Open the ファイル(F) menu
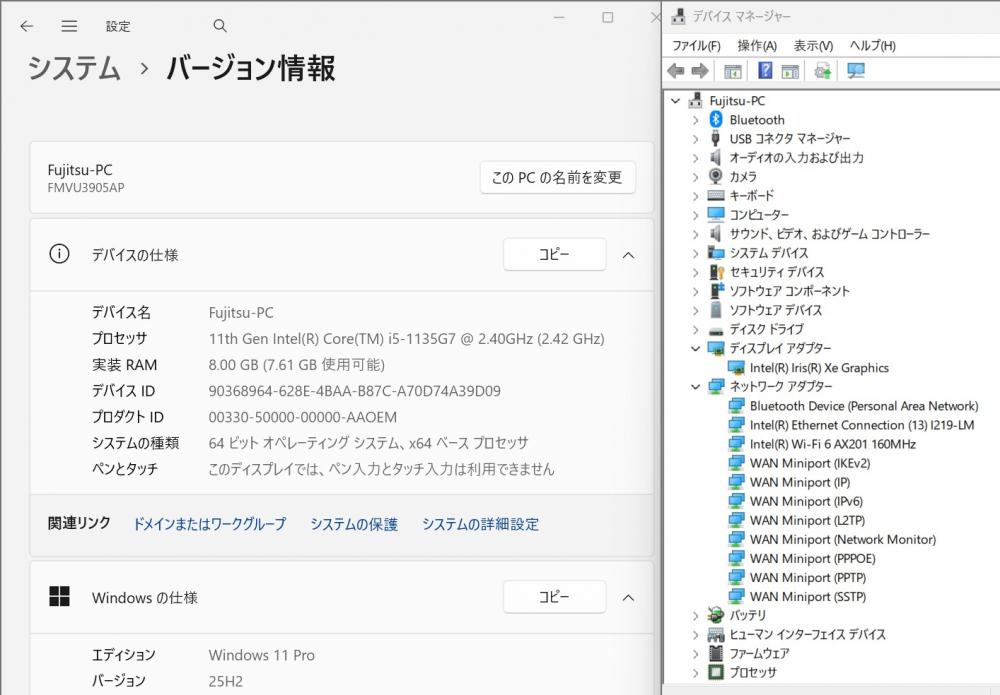 (x=696, y=46)
